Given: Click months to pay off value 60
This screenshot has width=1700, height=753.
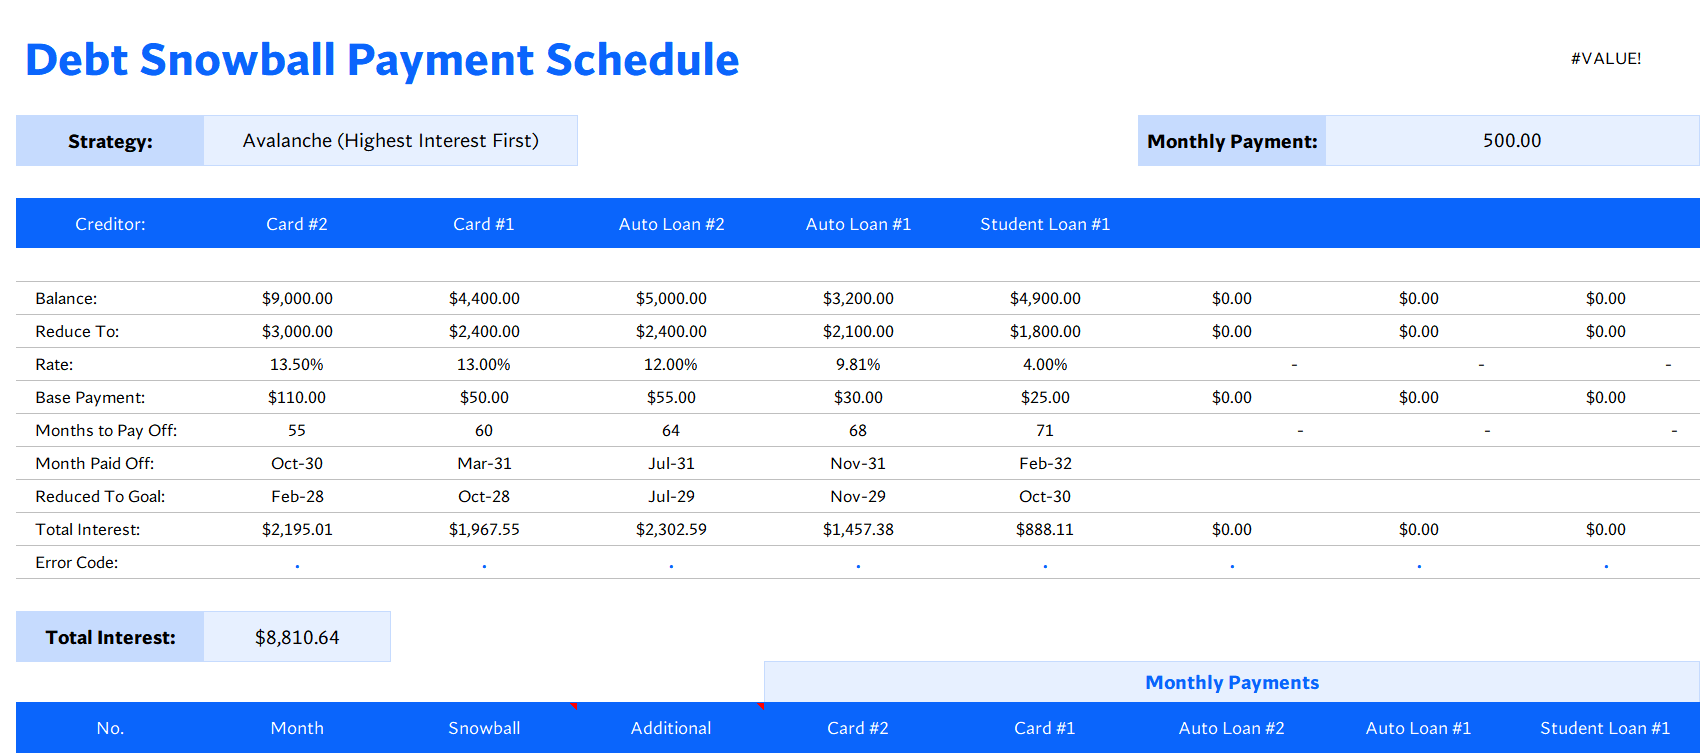Looking at the screenshot, I should pyautogui.click(x=484, y=430).
